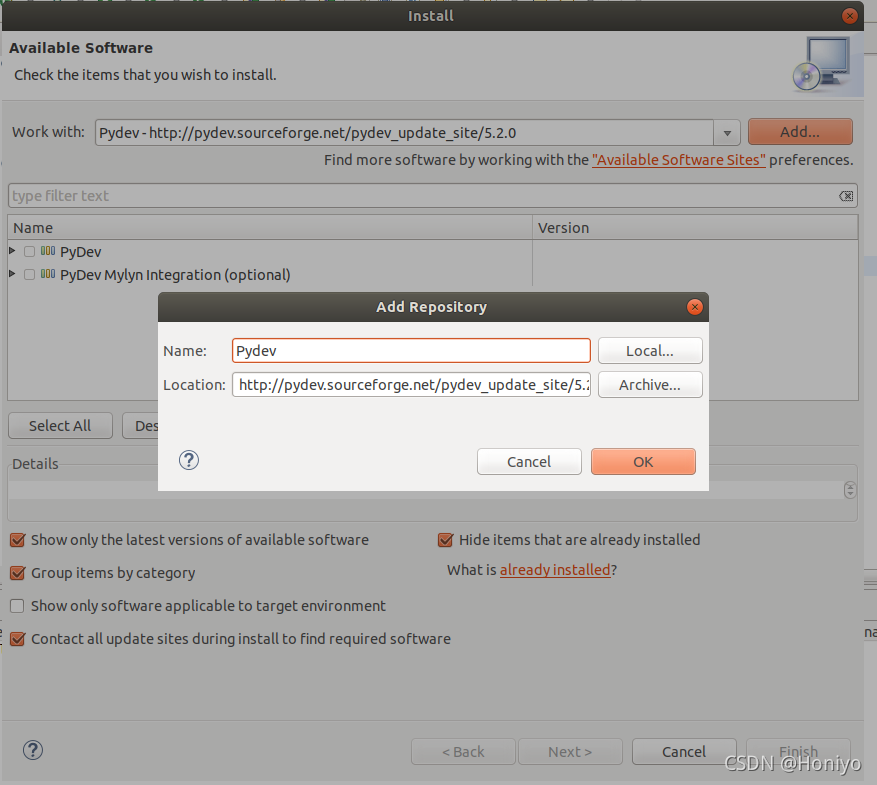
Task: Focus the repository Name field
Action: [411, 351]
